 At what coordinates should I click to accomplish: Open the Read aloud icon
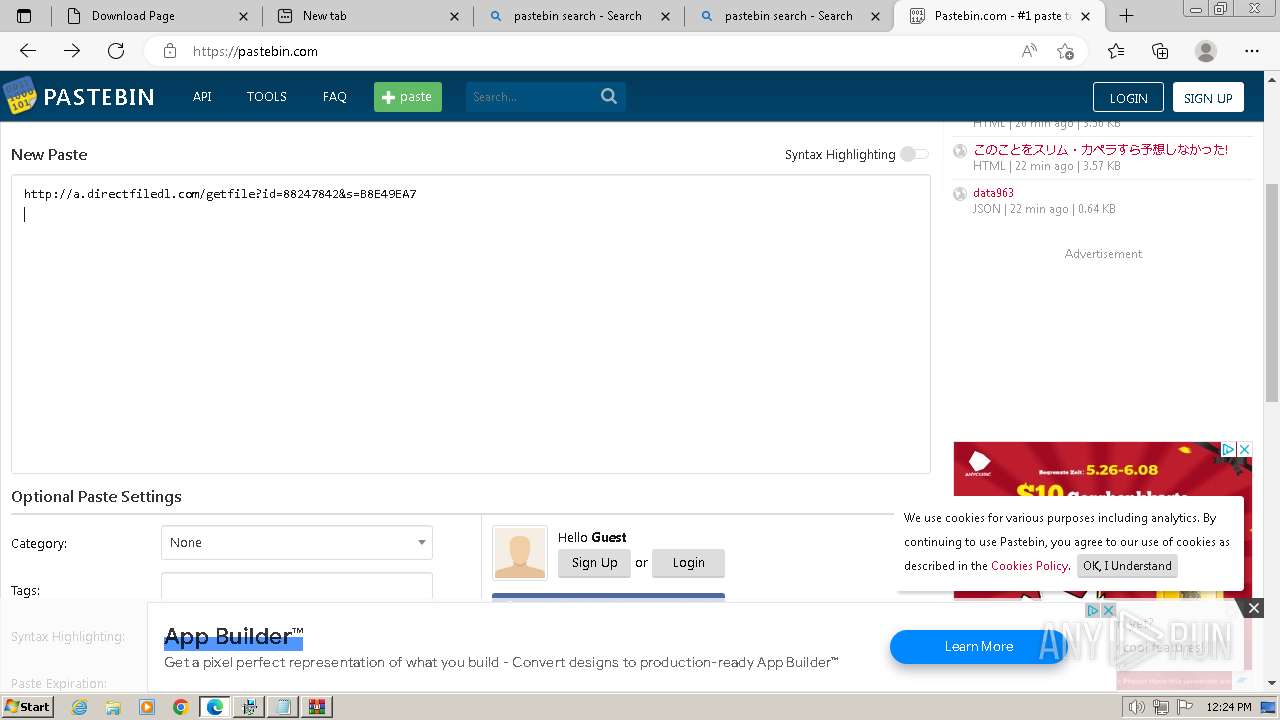point(1029,51)
